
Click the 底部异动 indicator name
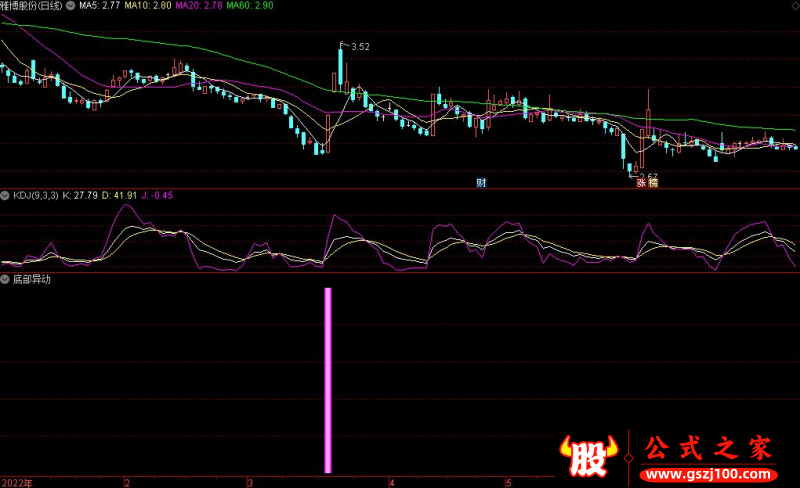tap(32, 279)
